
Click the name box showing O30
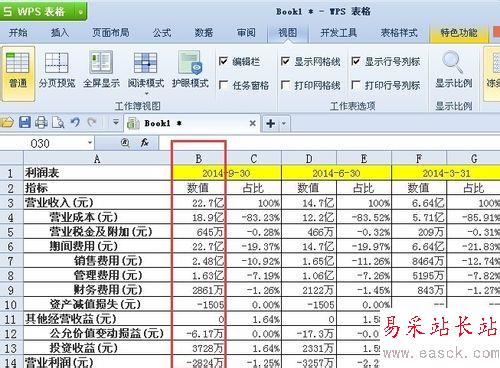(43, 143)
